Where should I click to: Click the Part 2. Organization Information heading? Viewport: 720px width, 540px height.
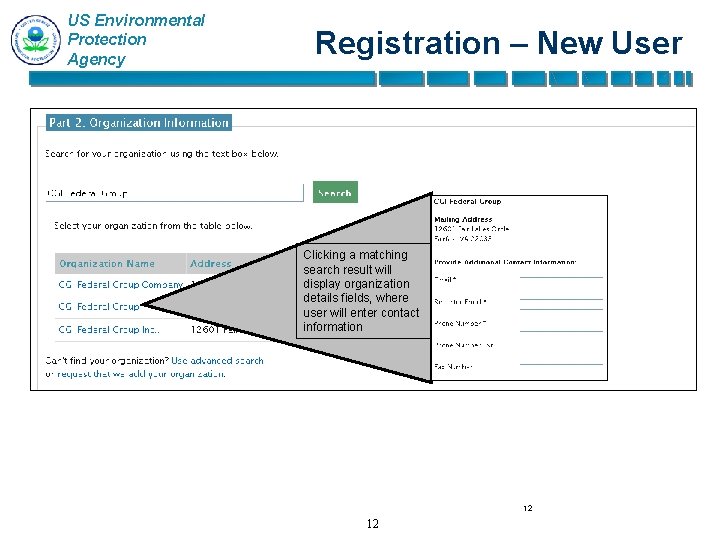pyautogui.click(x=139, y=123)
